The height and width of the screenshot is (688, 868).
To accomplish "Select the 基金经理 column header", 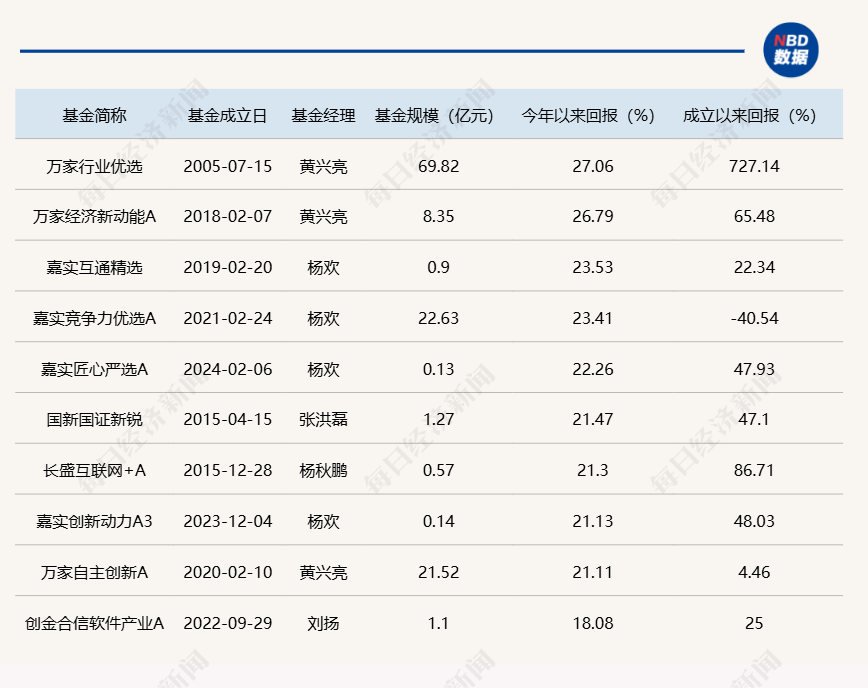I will coord(323,115).
